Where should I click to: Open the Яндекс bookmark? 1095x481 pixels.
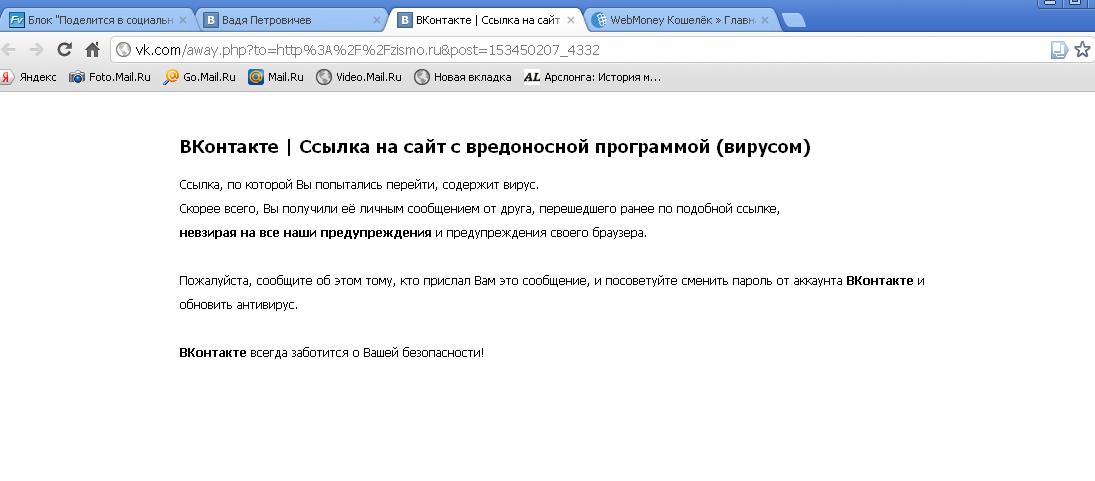(x=29, y=77)
